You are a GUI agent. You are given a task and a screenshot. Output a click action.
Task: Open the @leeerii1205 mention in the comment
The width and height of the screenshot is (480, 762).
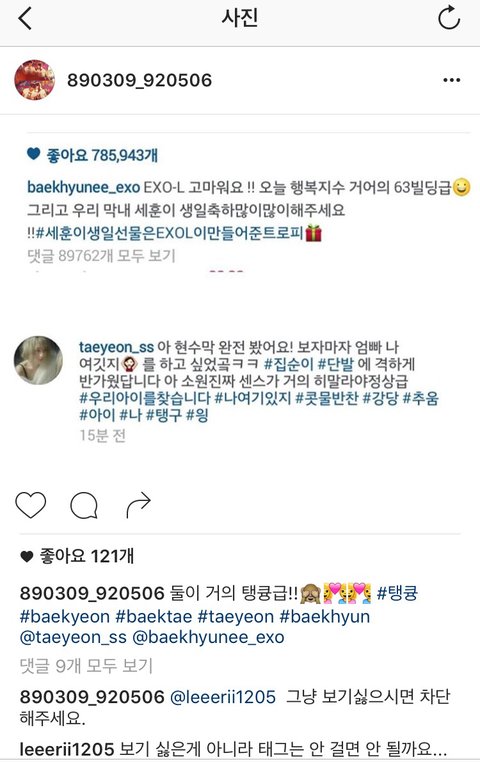[x=223, y=697]
